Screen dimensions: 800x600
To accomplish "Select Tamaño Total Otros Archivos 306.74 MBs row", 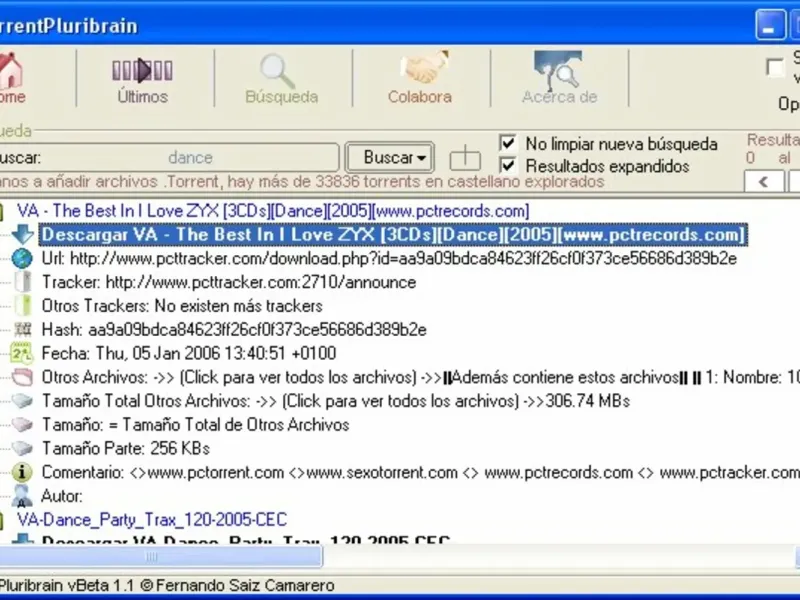I will [x=336, y=401].
